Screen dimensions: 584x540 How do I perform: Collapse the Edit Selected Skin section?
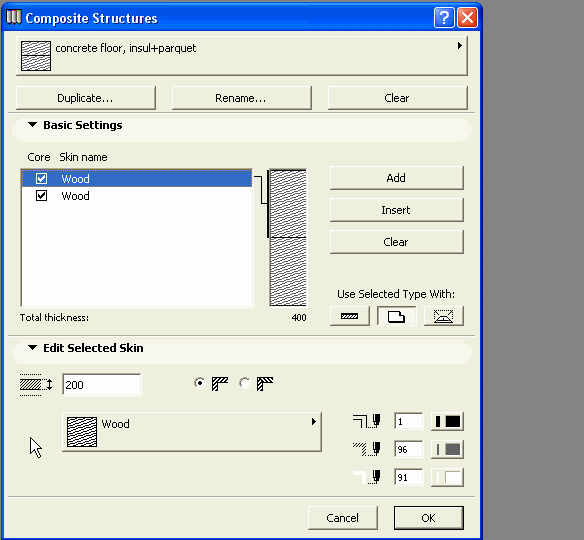coord(32,347)
